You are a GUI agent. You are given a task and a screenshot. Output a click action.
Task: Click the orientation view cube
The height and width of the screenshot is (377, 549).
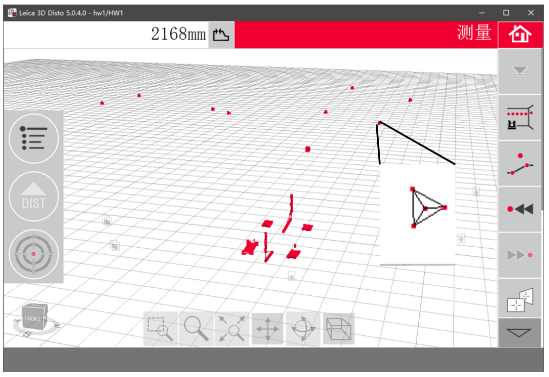point(34,317)
